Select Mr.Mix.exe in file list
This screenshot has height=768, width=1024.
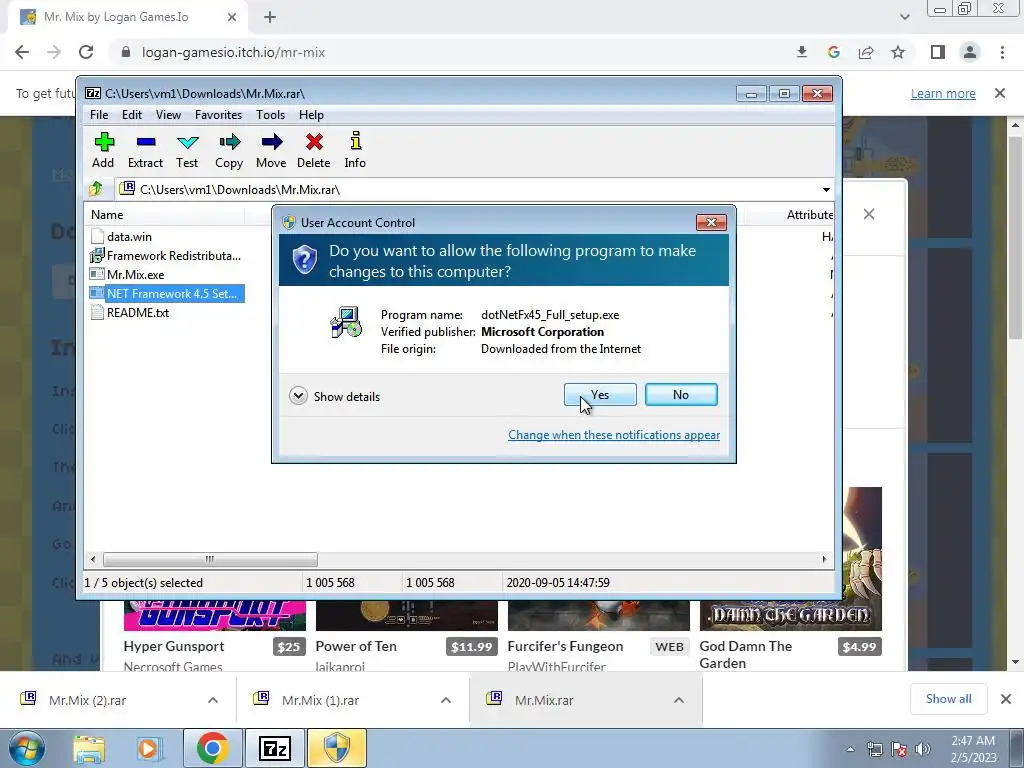[x=135, y=275]
